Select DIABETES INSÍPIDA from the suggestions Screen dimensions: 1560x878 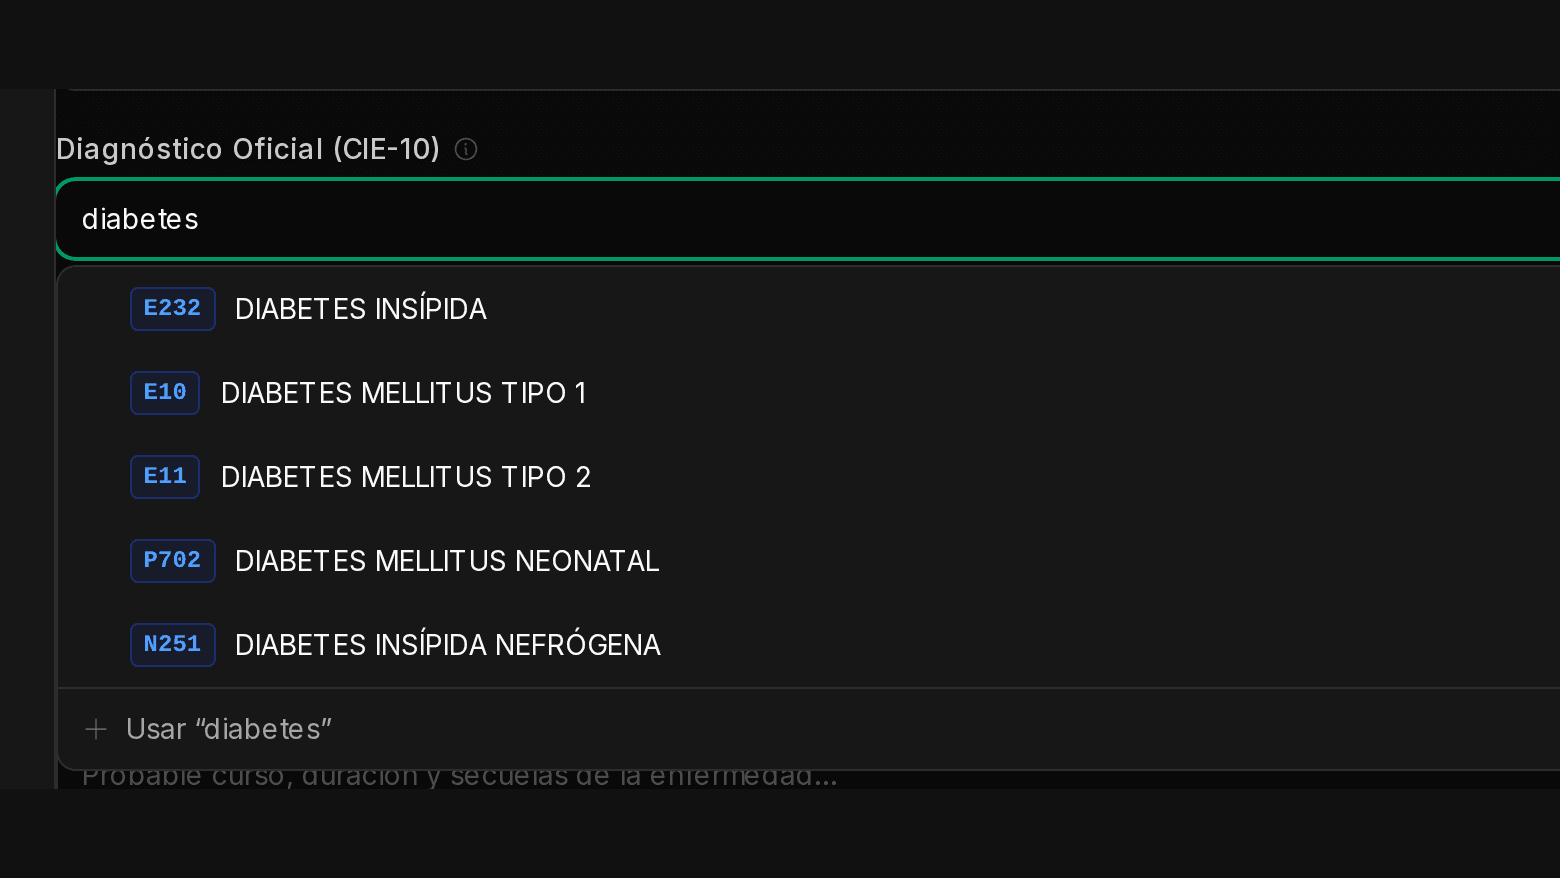[x=810, y=308]
